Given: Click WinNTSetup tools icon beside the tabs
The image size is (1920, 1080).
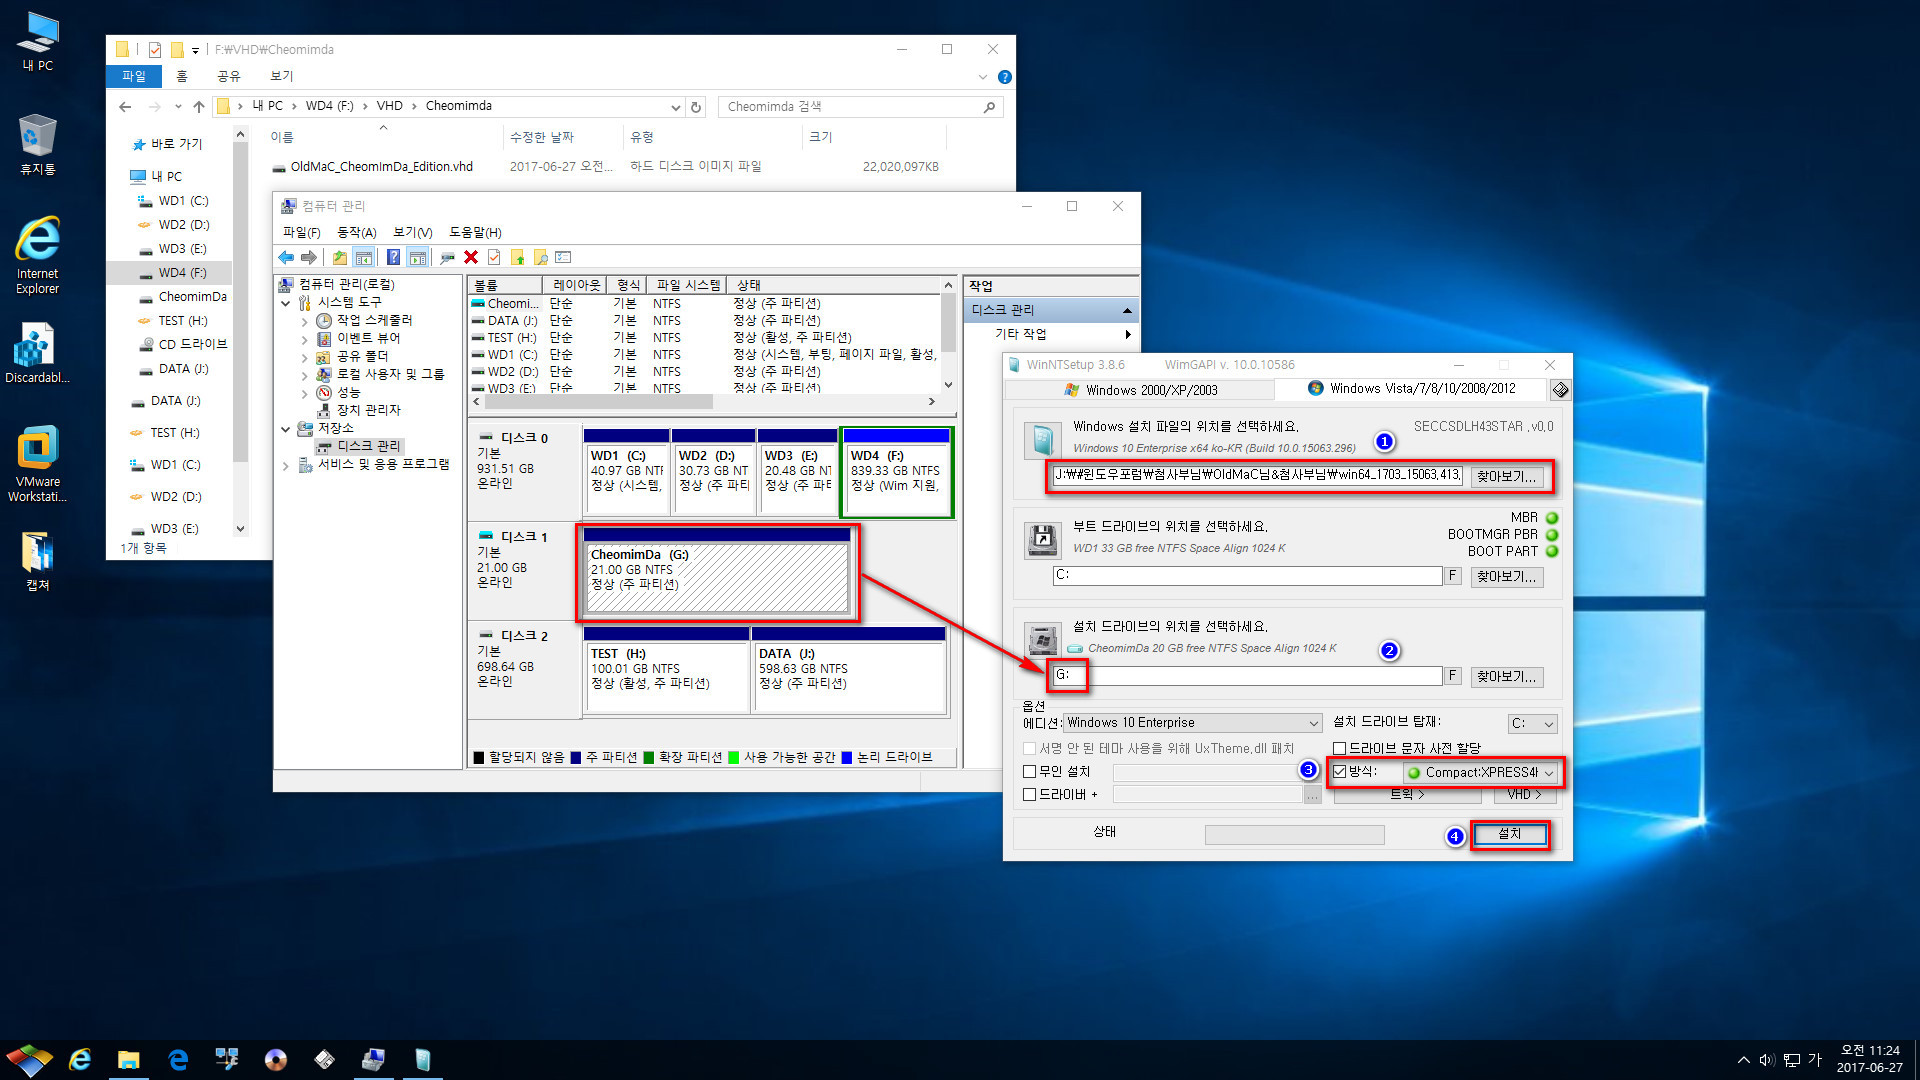Looking at the screenshot, I should click(1560, 390).
